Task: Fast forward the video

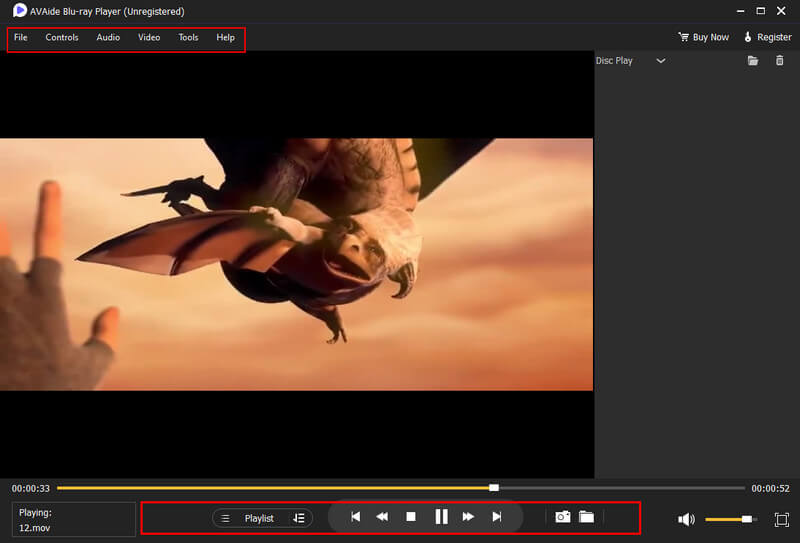Action: pyautogui.click(x=468, y=517)
